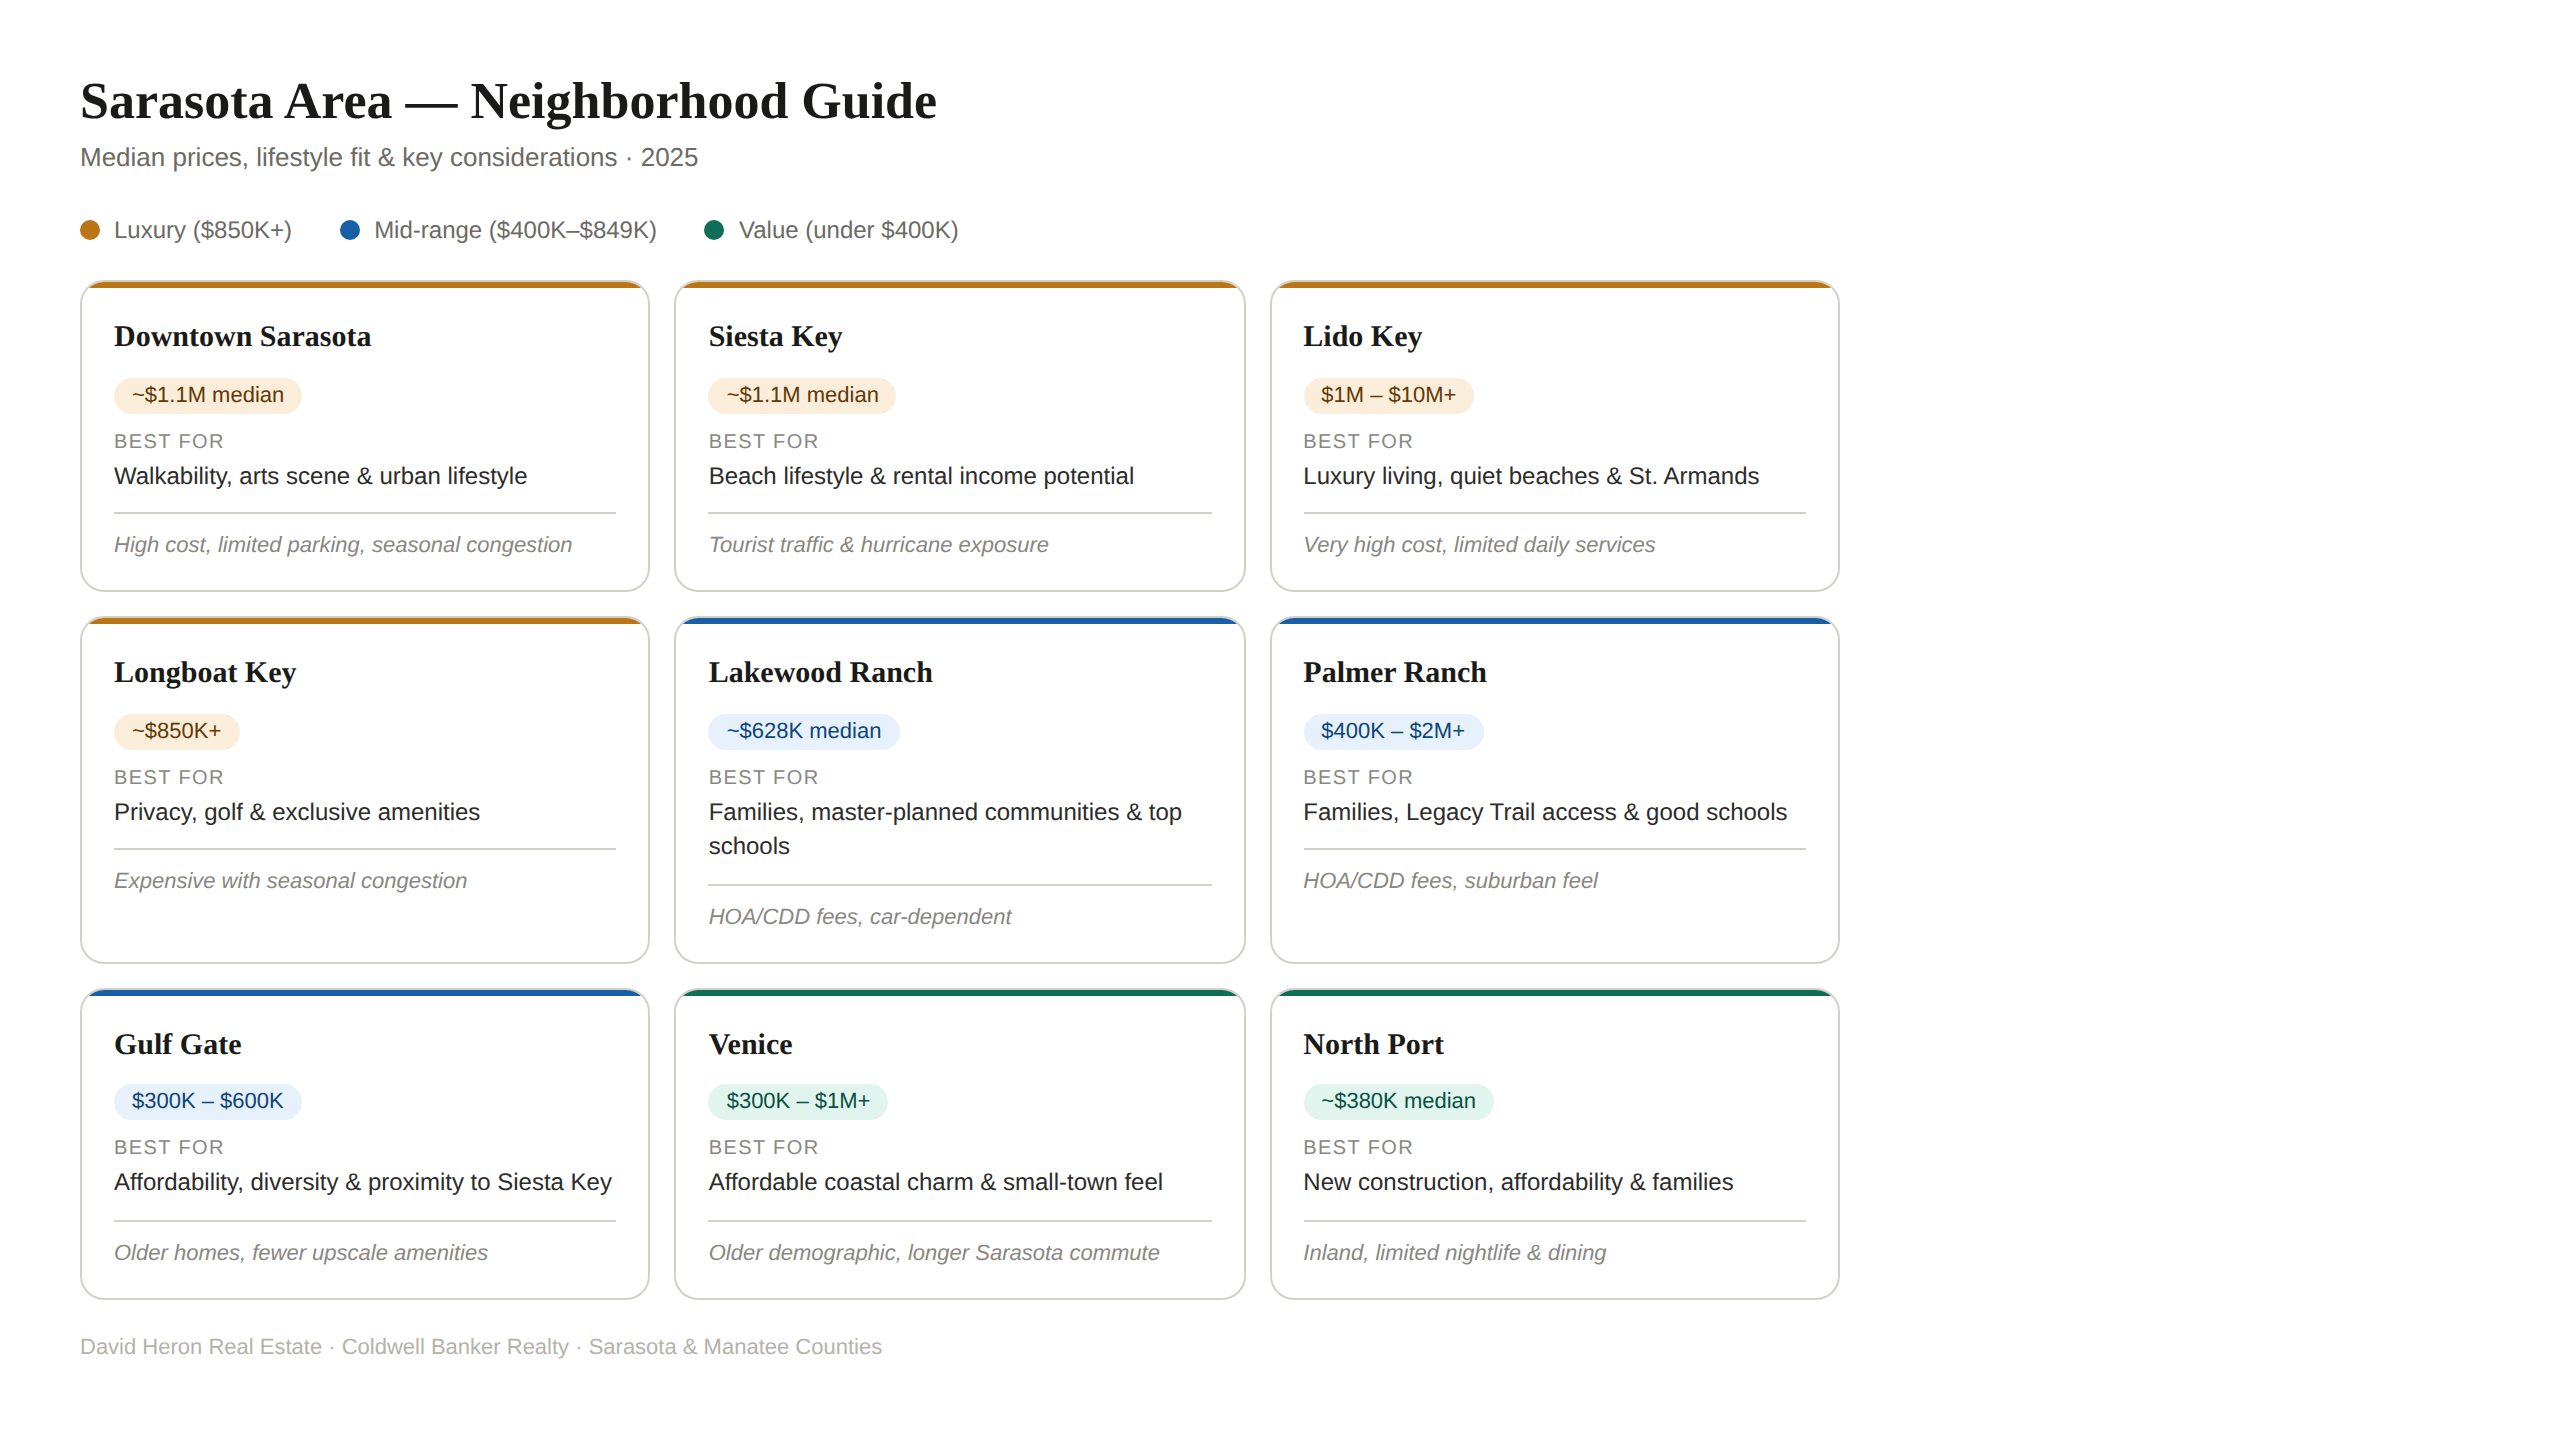Click Venice's $300K – $1M+ price badge
The image size is (2560, 1440).
[797, 1101]
